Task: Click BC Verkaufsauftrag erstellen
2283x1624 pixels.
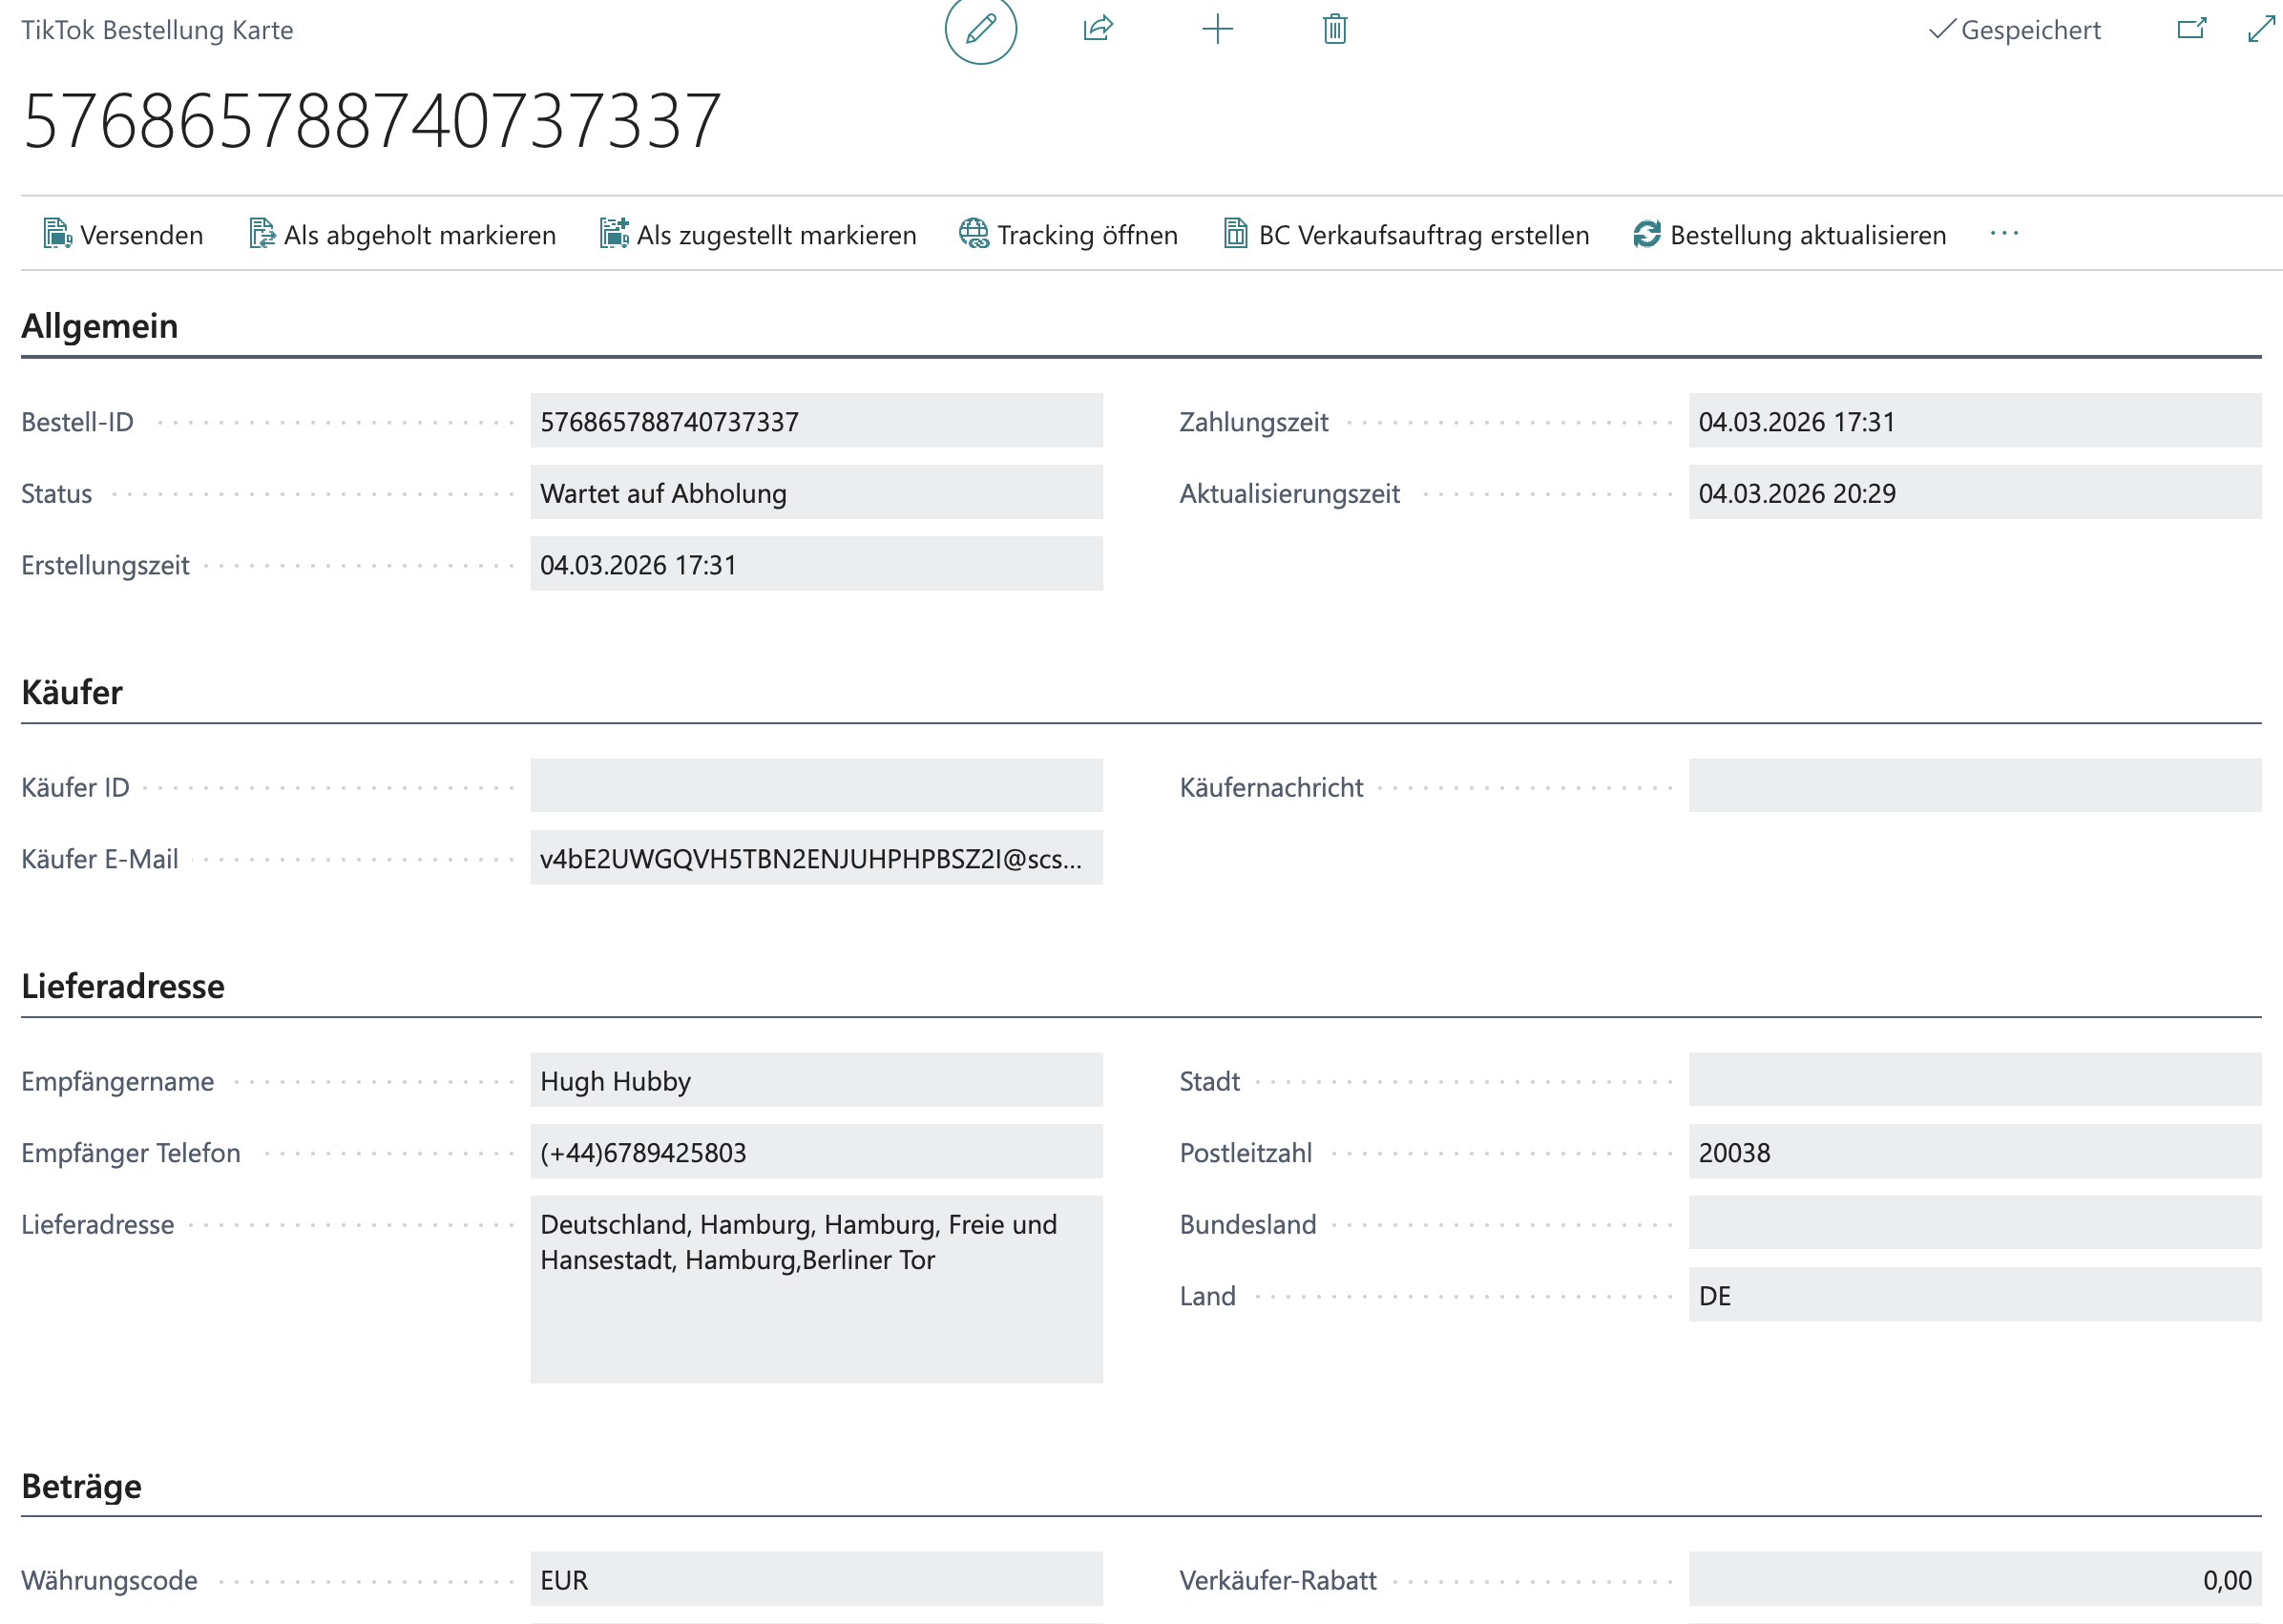Action: [1406, 235]
